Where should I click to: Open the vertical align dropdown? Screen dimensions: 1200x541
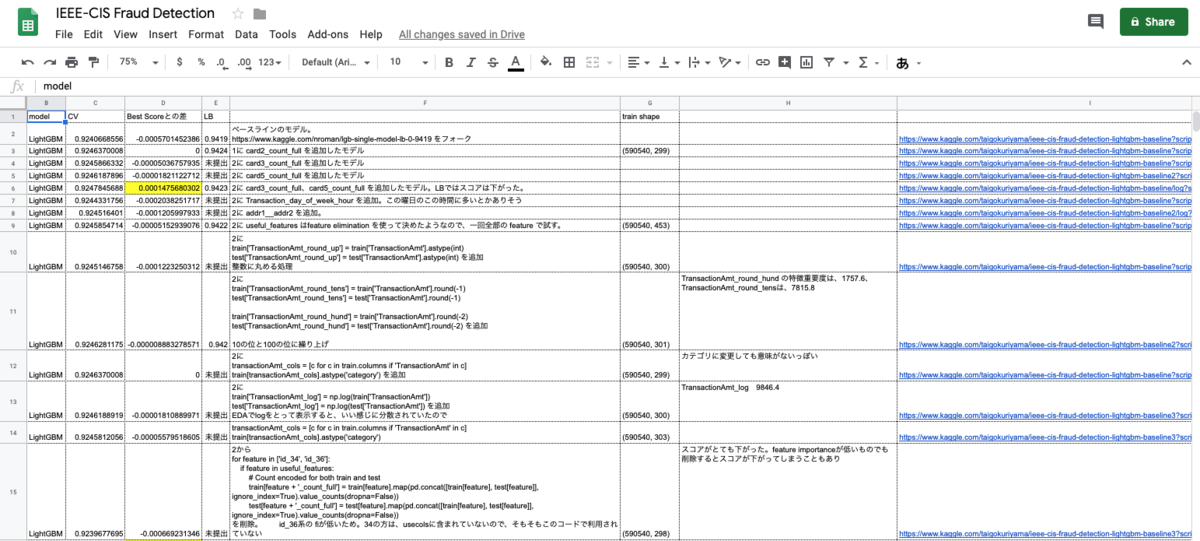(x=667, y=62)
